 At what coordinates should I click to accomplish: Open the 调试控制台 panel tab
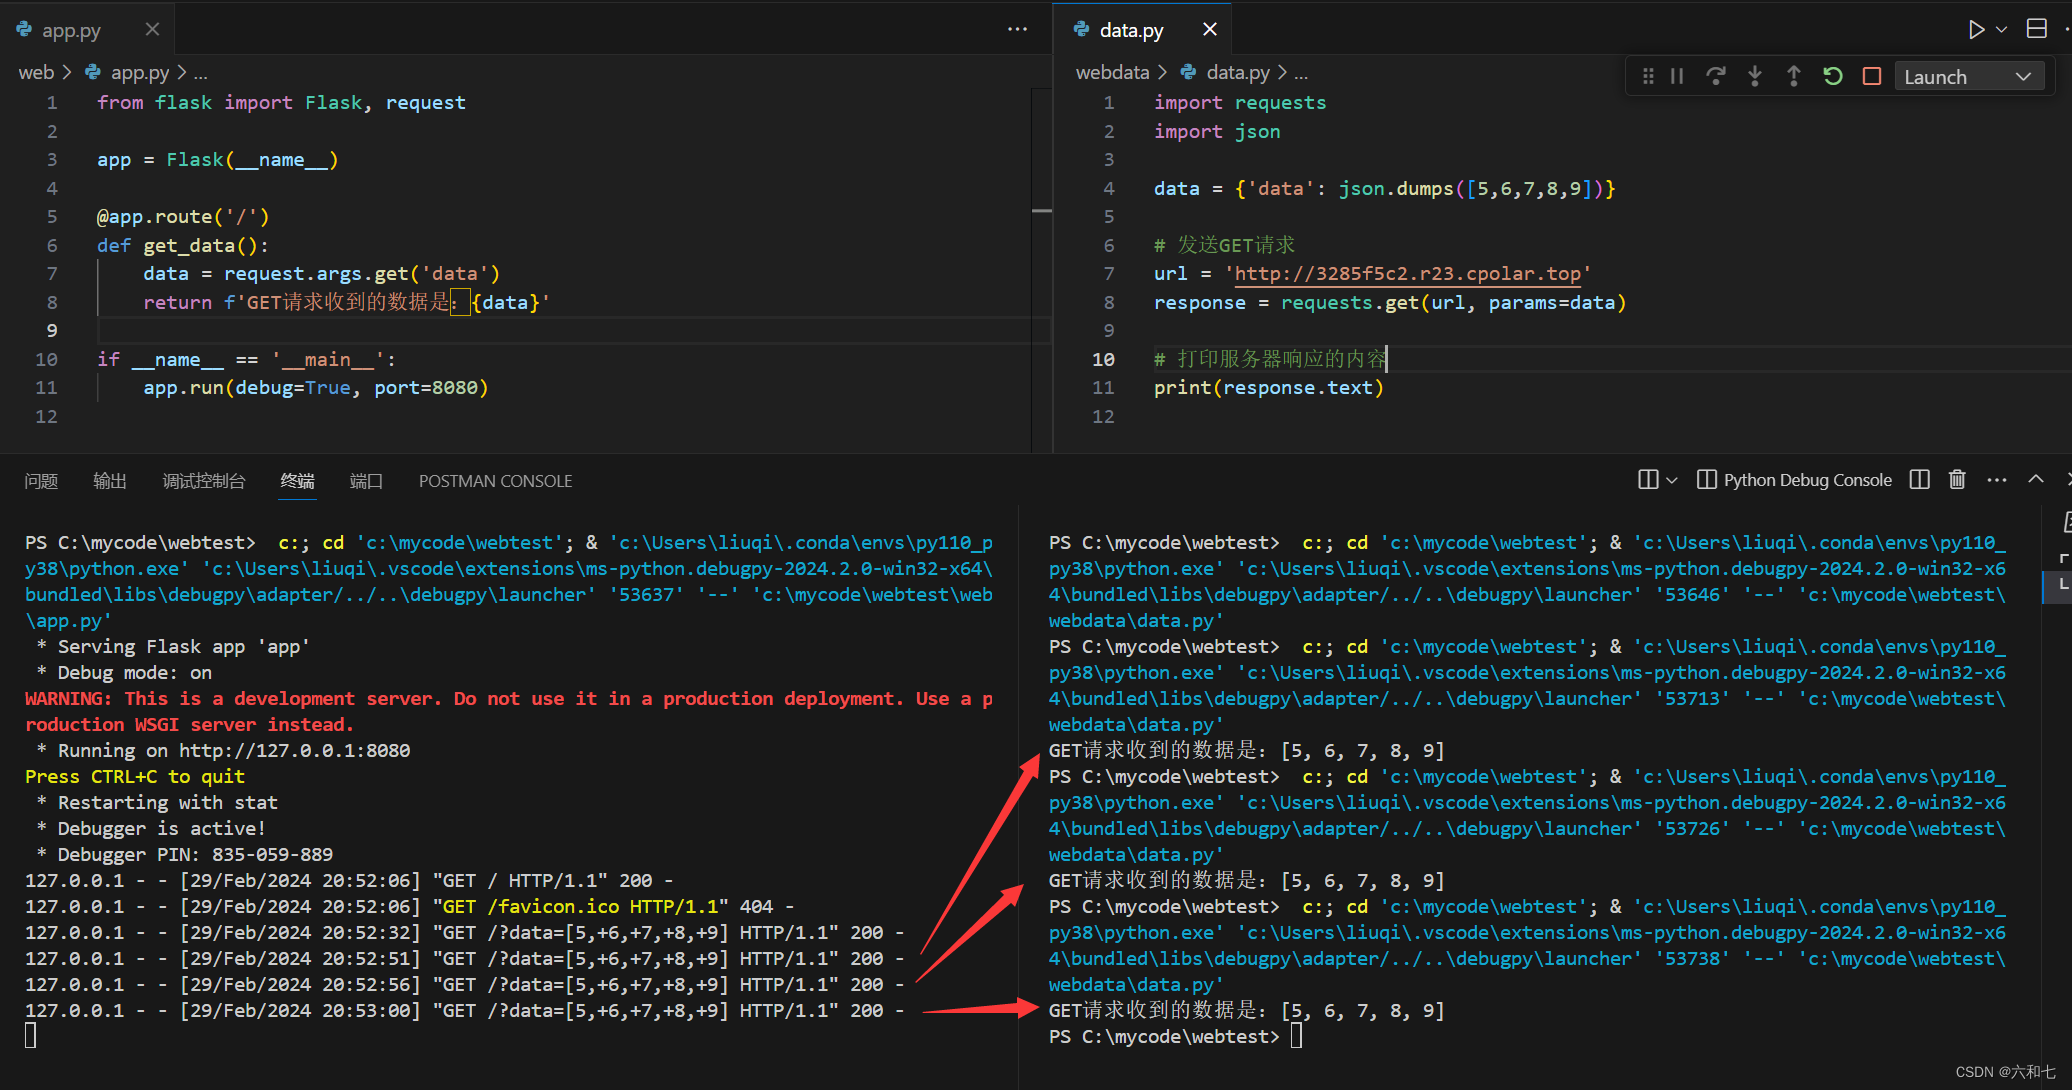[204, 481]
